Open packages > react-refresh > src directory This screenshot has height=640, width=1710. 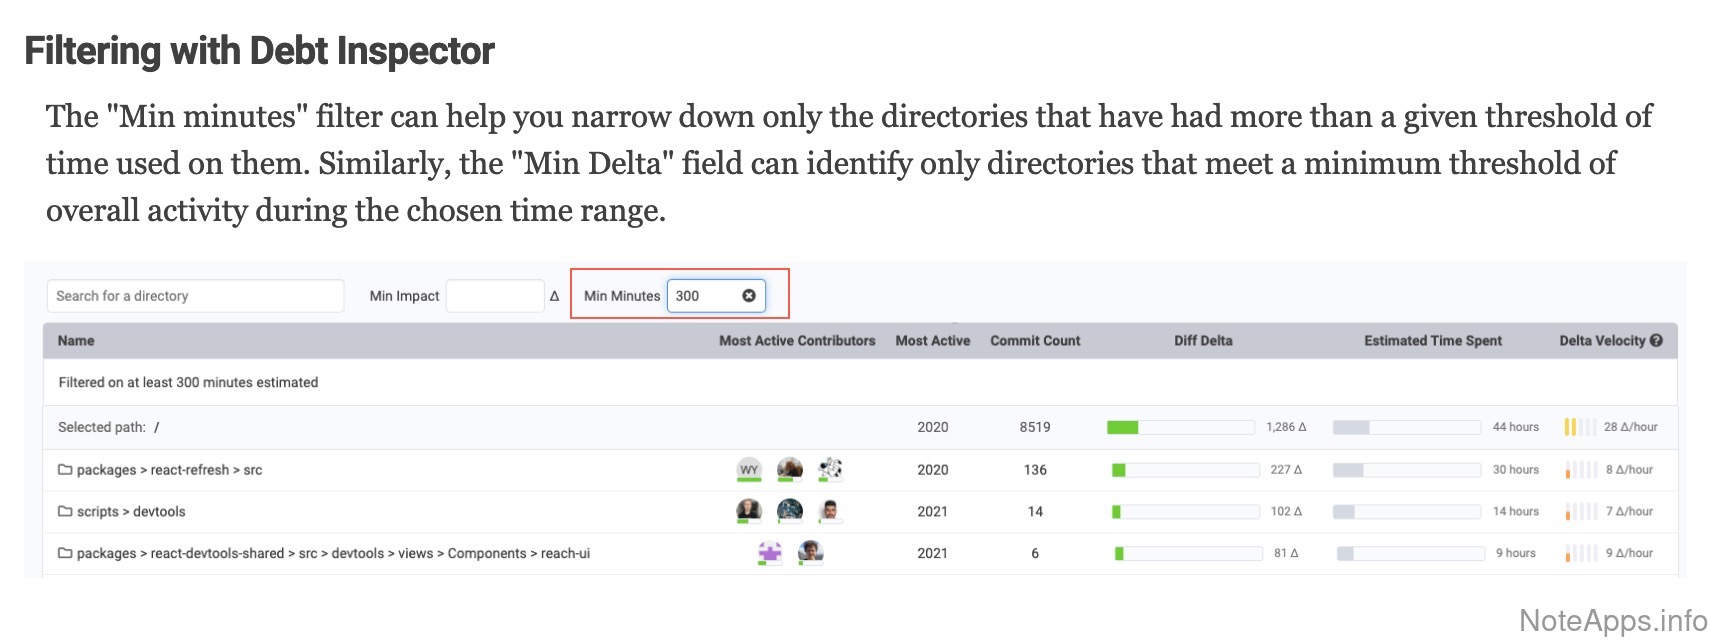[x=169, y=470]
